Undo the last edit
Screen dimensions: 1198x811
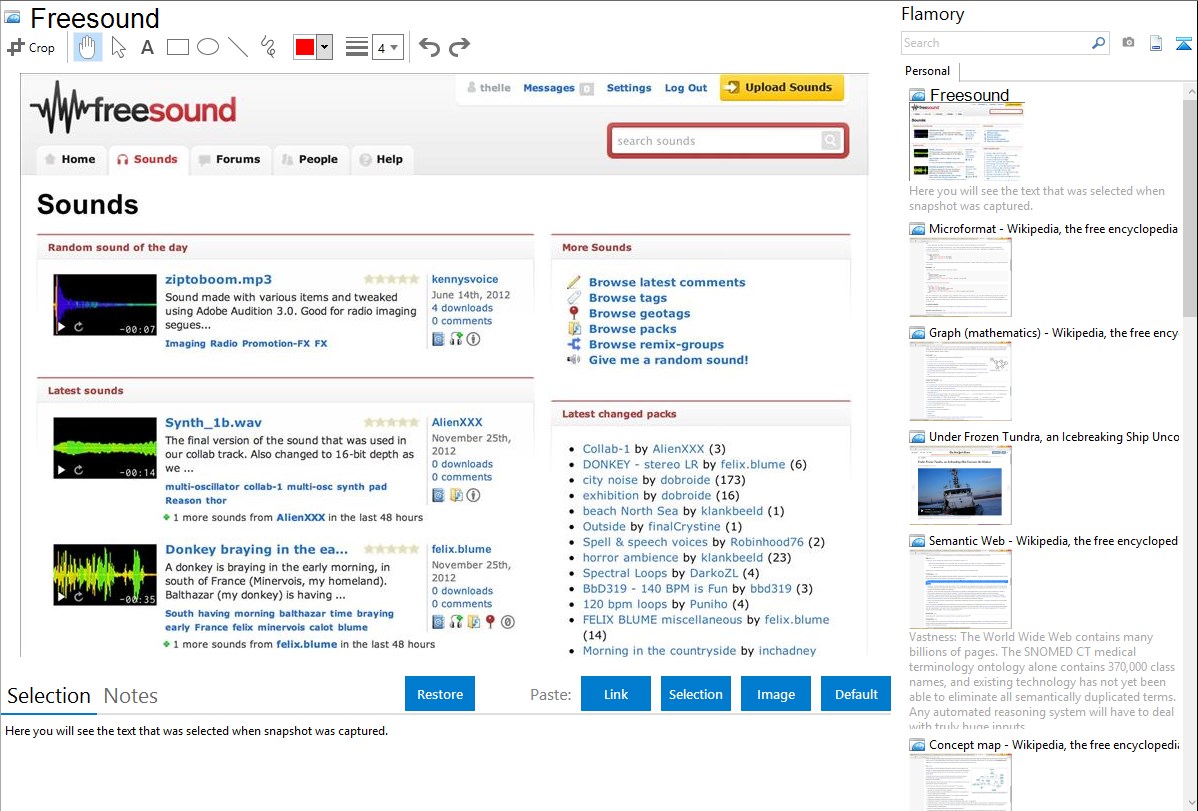(x=429, y=47)
